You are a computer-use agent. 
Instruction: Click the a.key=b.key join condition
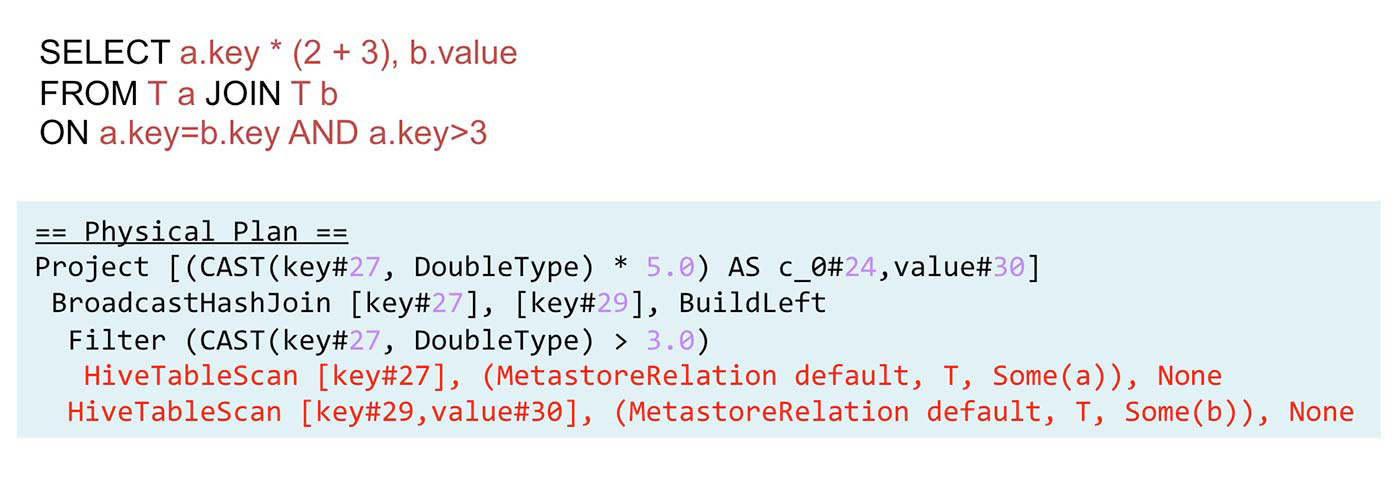click(189, 134)
